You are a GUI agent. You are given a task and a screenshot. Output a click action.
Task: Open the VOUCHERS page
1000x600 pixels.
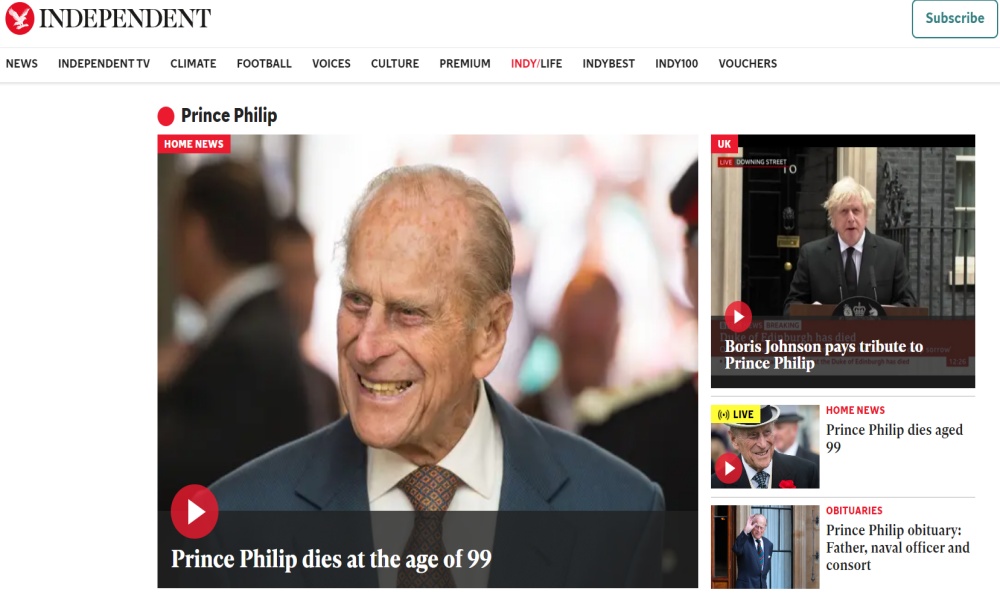pos(747,64)
